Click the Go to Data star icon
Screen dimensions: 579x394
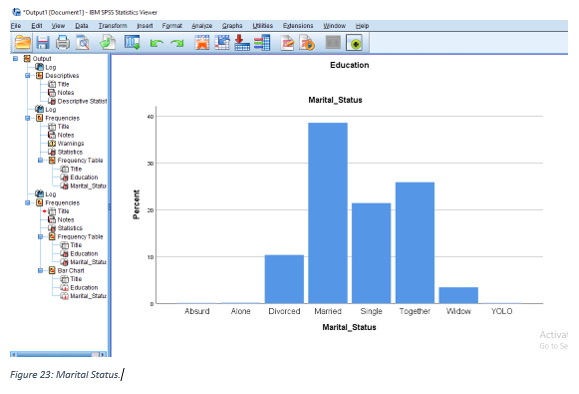tap(202, 43)
